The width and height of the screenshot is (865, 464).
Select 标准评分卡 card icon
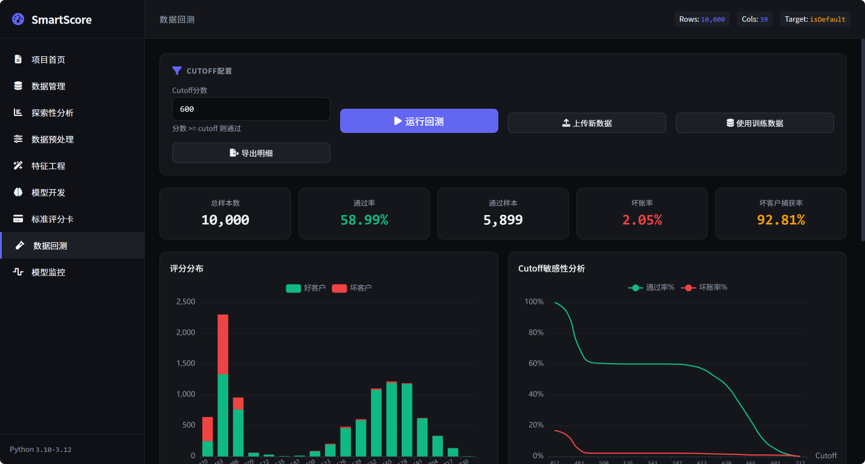coord(18,218)
